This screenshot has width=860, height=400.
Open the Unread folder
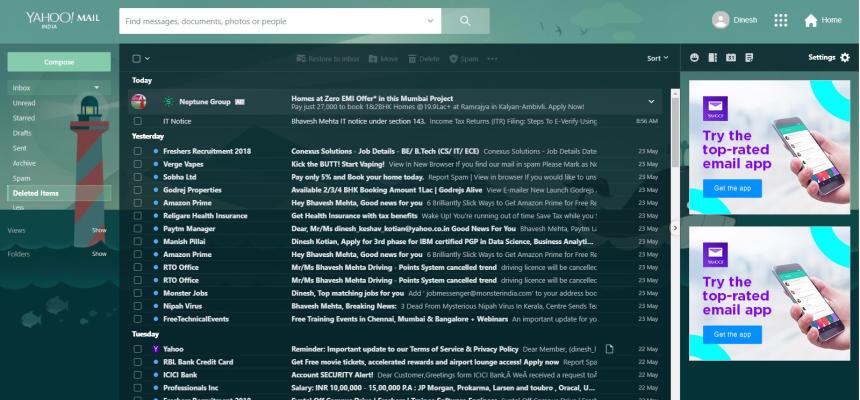24,103
